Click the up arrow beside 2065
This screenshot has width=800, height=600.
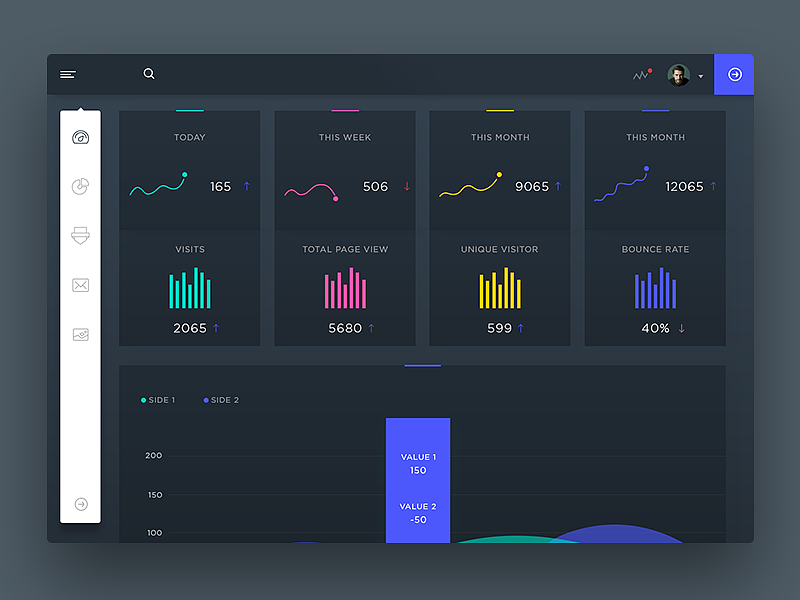[x=216, y=328]
